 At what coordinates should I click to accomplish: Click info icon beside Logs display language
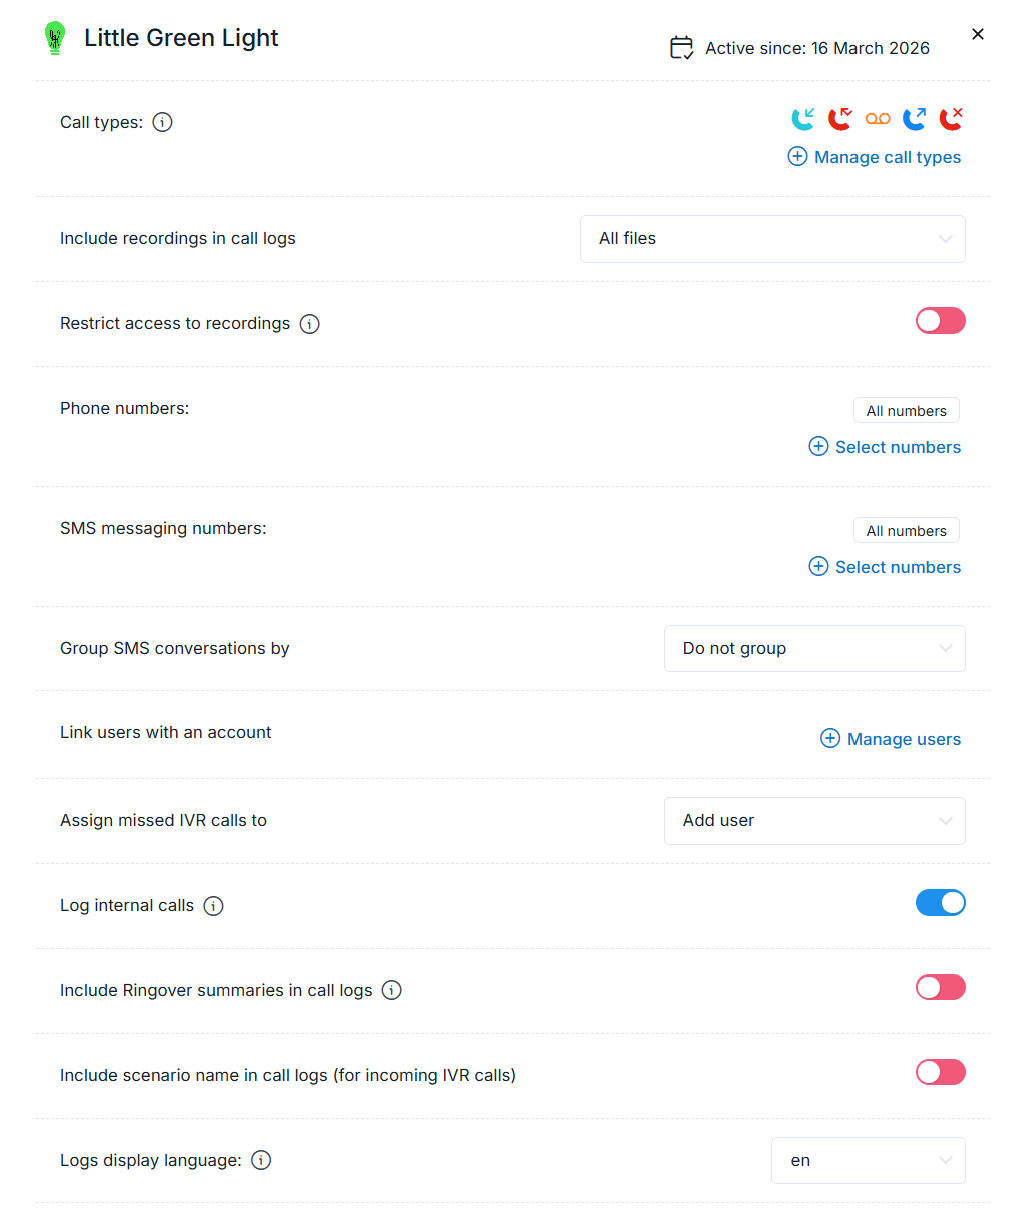point(261,1160)
